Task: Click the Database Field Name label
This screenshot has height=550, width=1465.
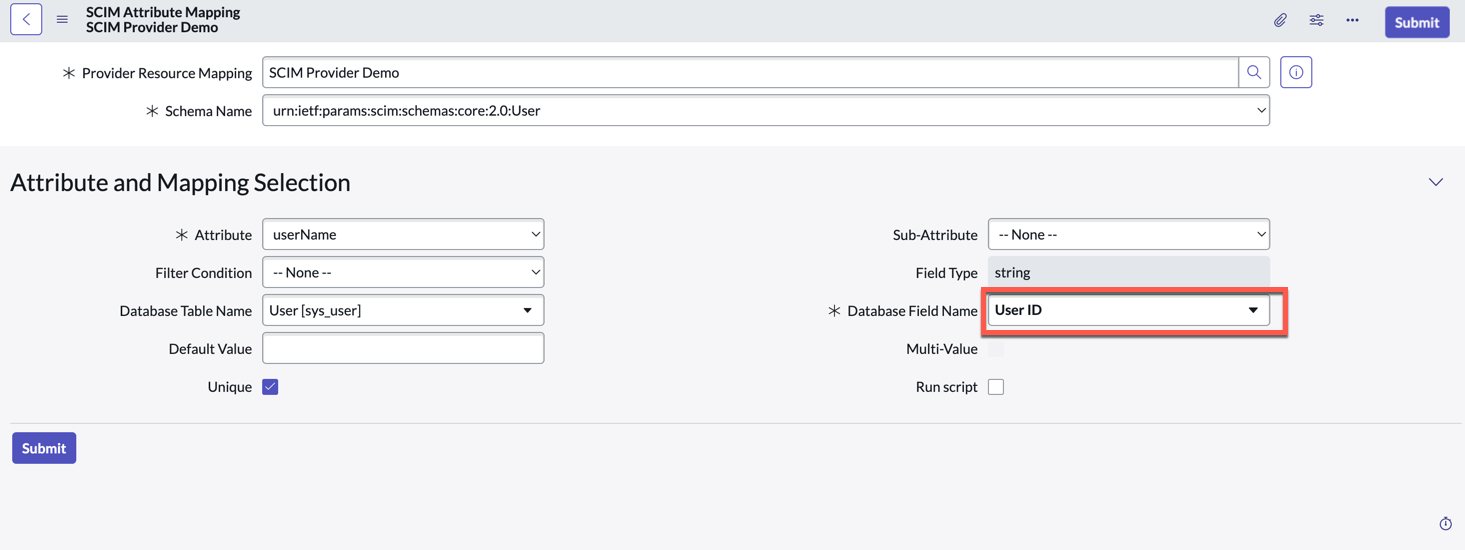Action: pos(912,311)
